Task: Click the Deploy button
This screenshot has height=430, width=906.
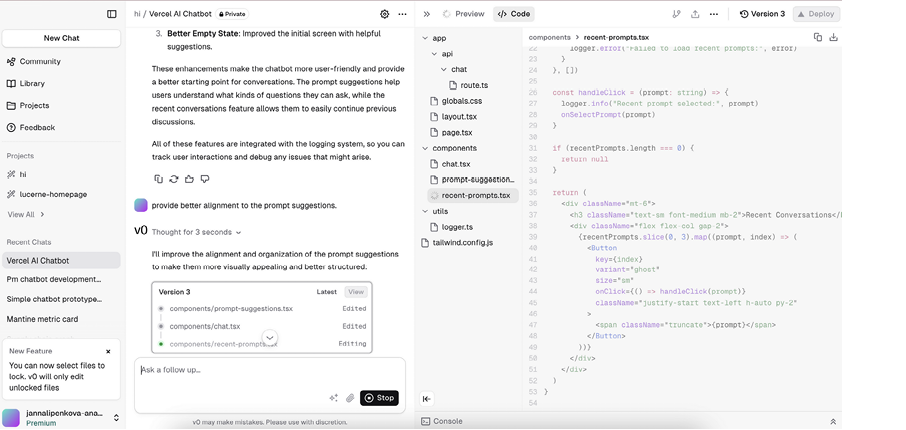Action: [x=816, y=14]
